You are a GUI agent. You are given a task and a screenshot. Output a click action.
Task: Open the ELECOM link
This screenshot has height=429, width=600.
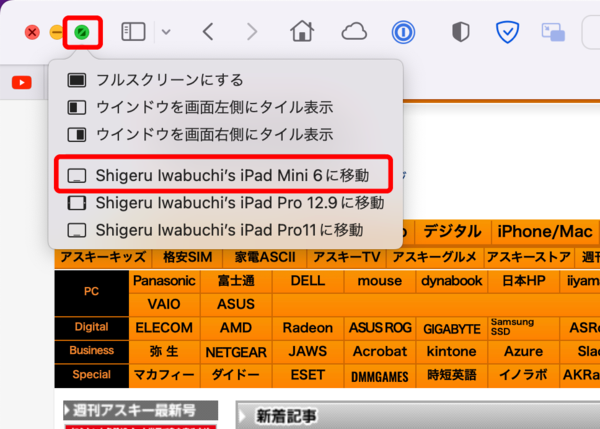(164, 328)
